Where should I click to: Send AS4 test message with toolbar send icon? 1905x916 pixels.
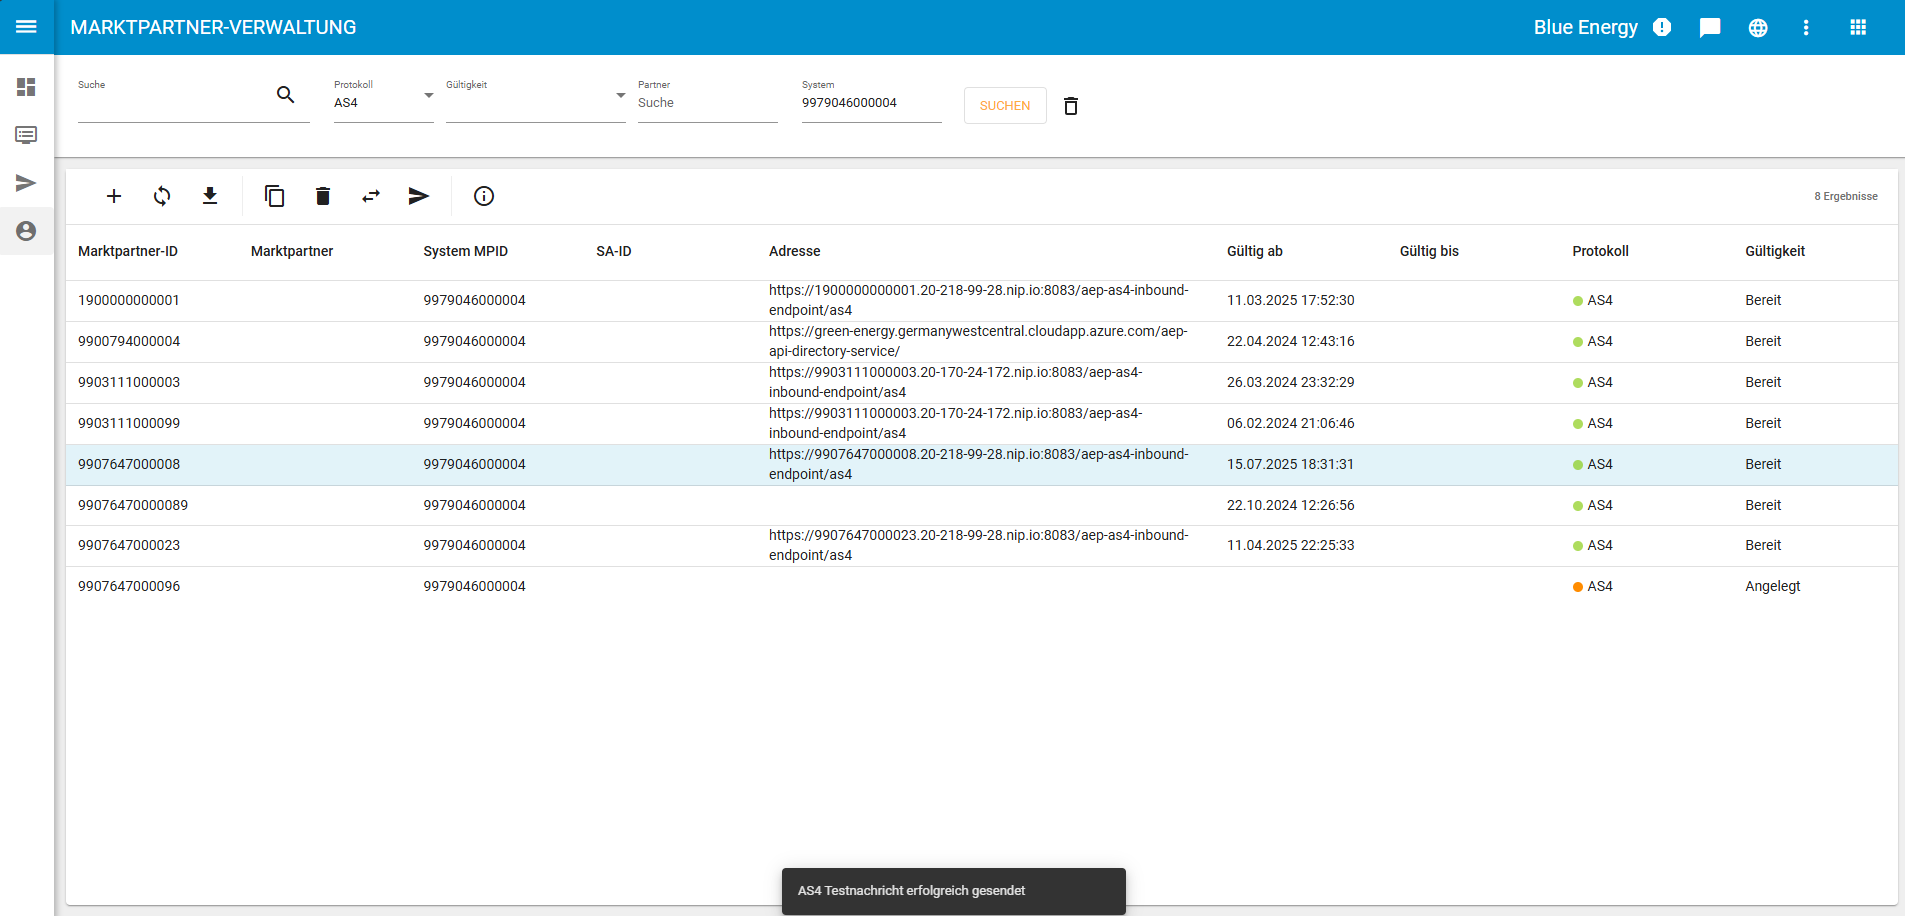coord(419,196)
